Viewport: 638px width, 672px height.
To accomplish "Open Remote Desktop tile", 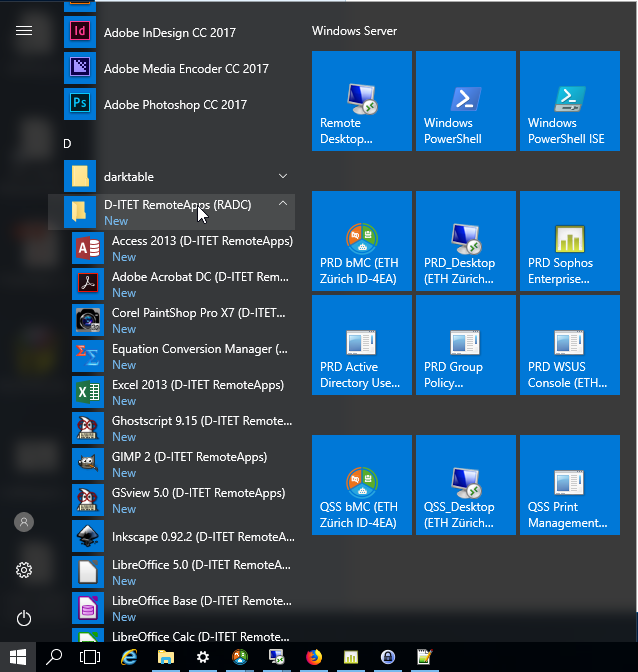I will (362, 101).
